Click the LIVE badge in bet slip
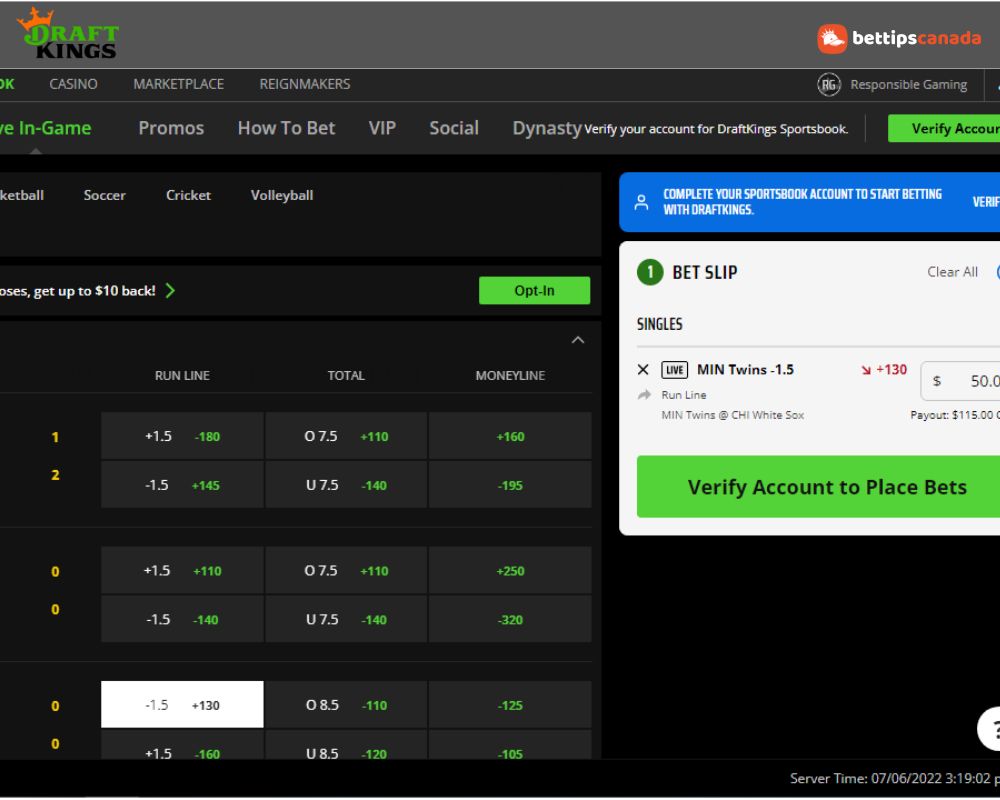 click(674, 370)
